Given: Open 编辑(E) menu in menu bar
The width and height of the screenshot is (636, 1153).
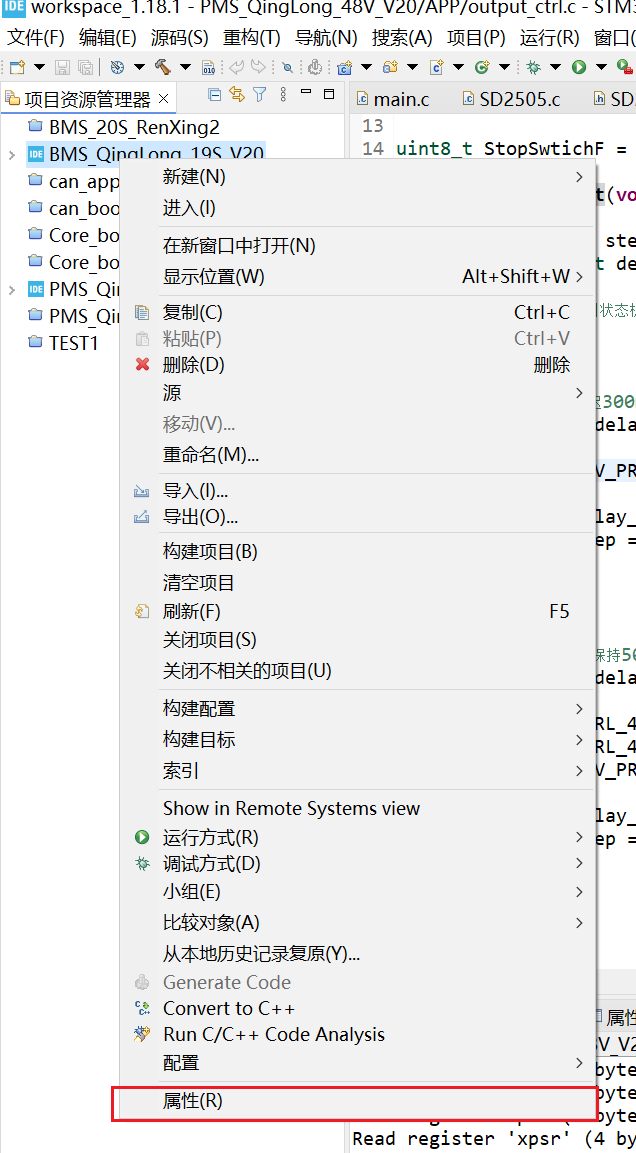Looking at the screenshot, I should coord(108,38).
